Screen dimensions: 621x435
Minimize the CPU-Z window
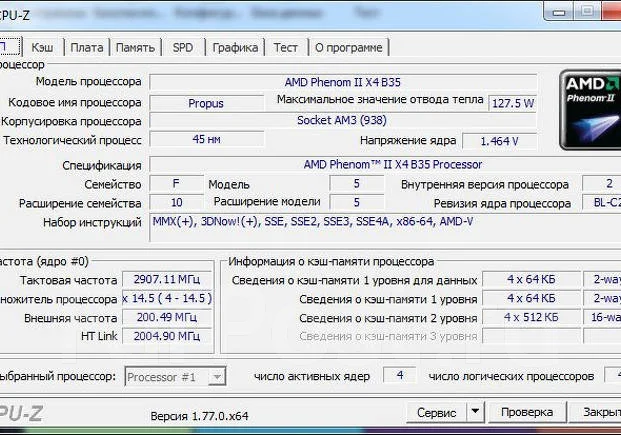pyautogui.click(x=559, y=12)
